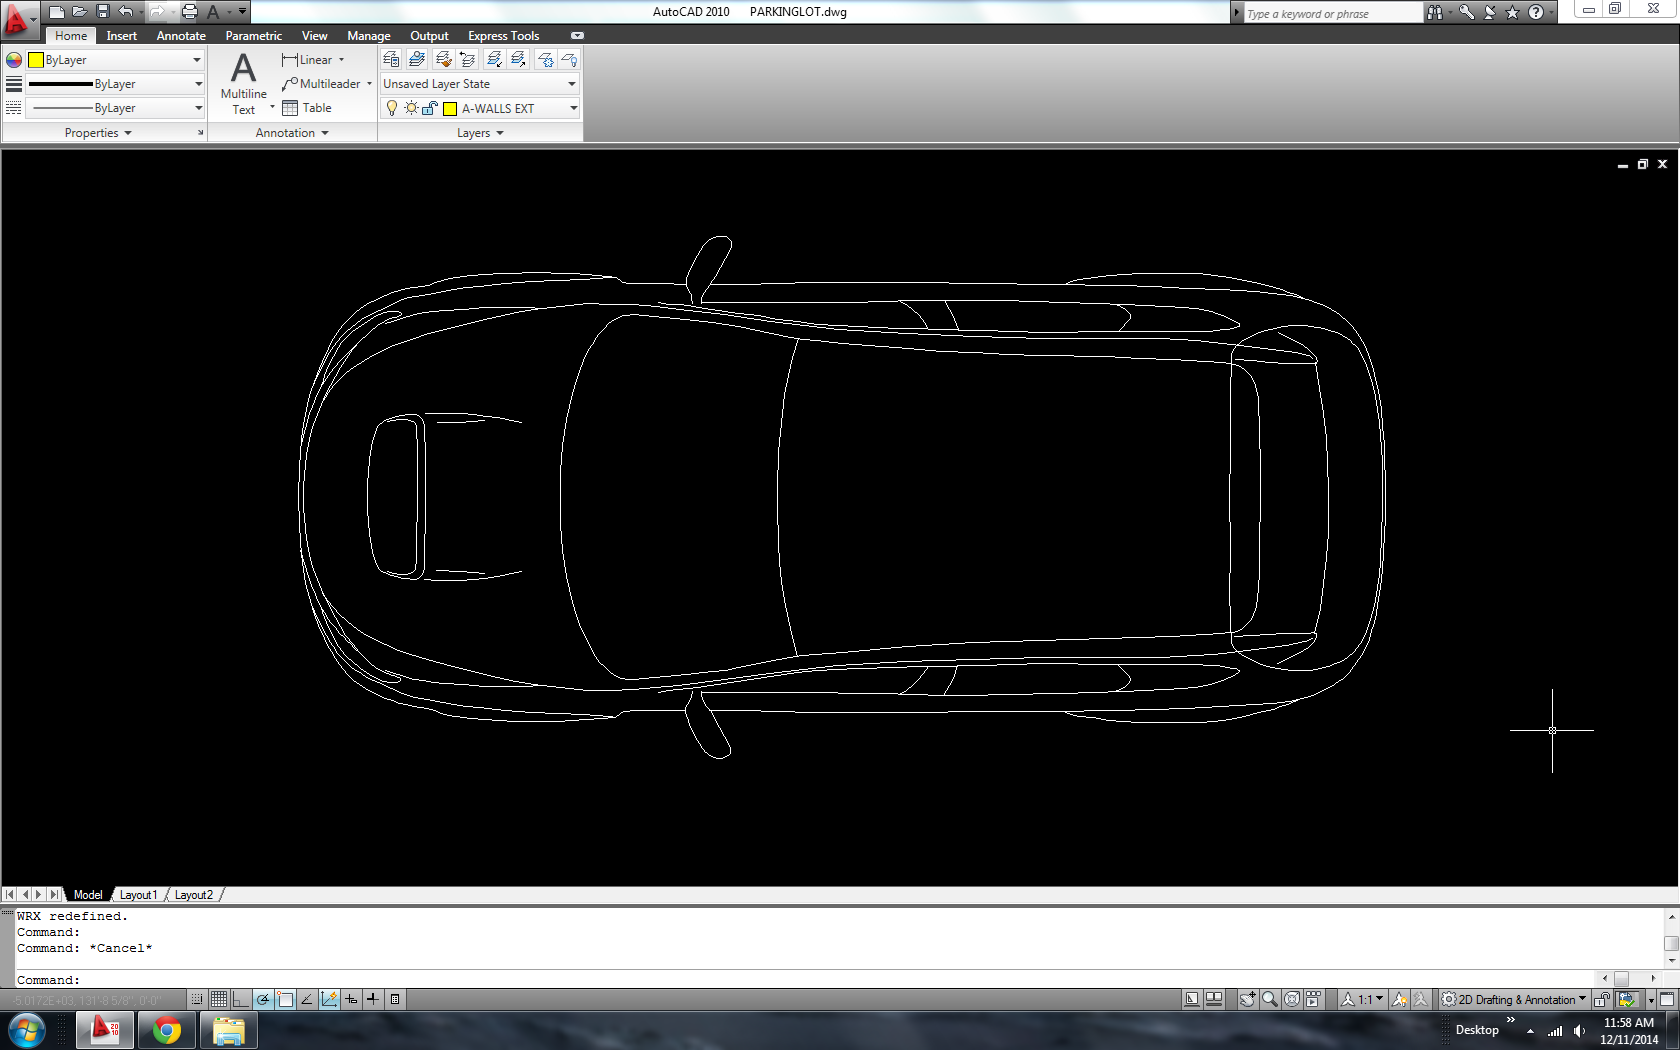Toggle Quick Properties in the status bar
This screenshot has height=1050, width=1680.
(395, 999)
